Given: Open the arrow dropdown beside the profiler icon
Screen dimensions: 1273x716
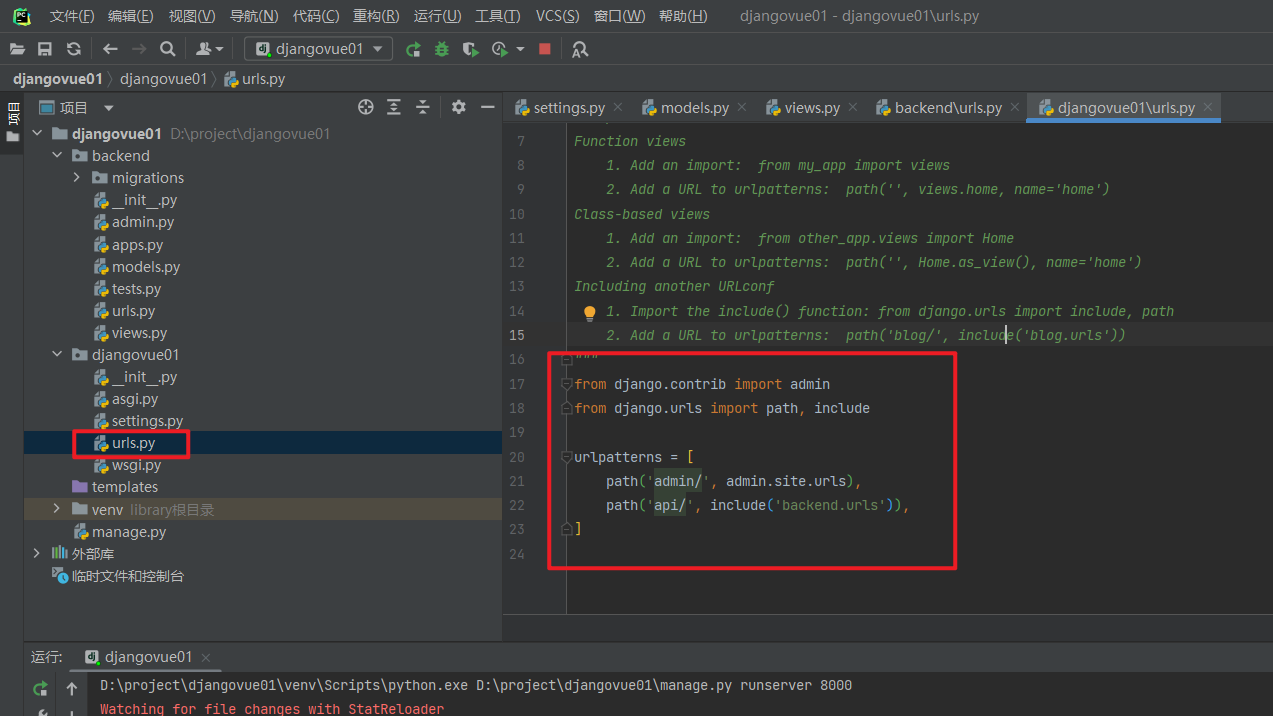Looking at the screenshot, I should pyautogui.click(x=521, y=49).
